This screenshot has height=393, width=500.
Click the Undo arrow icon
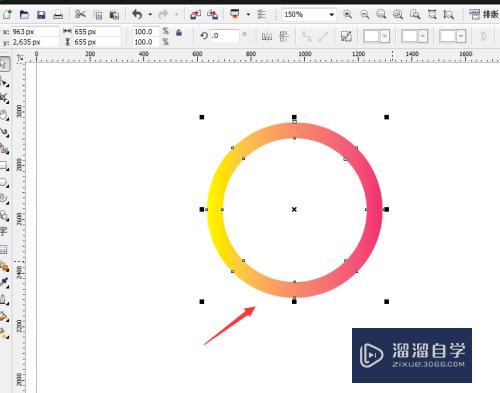(x=137, y=14)
